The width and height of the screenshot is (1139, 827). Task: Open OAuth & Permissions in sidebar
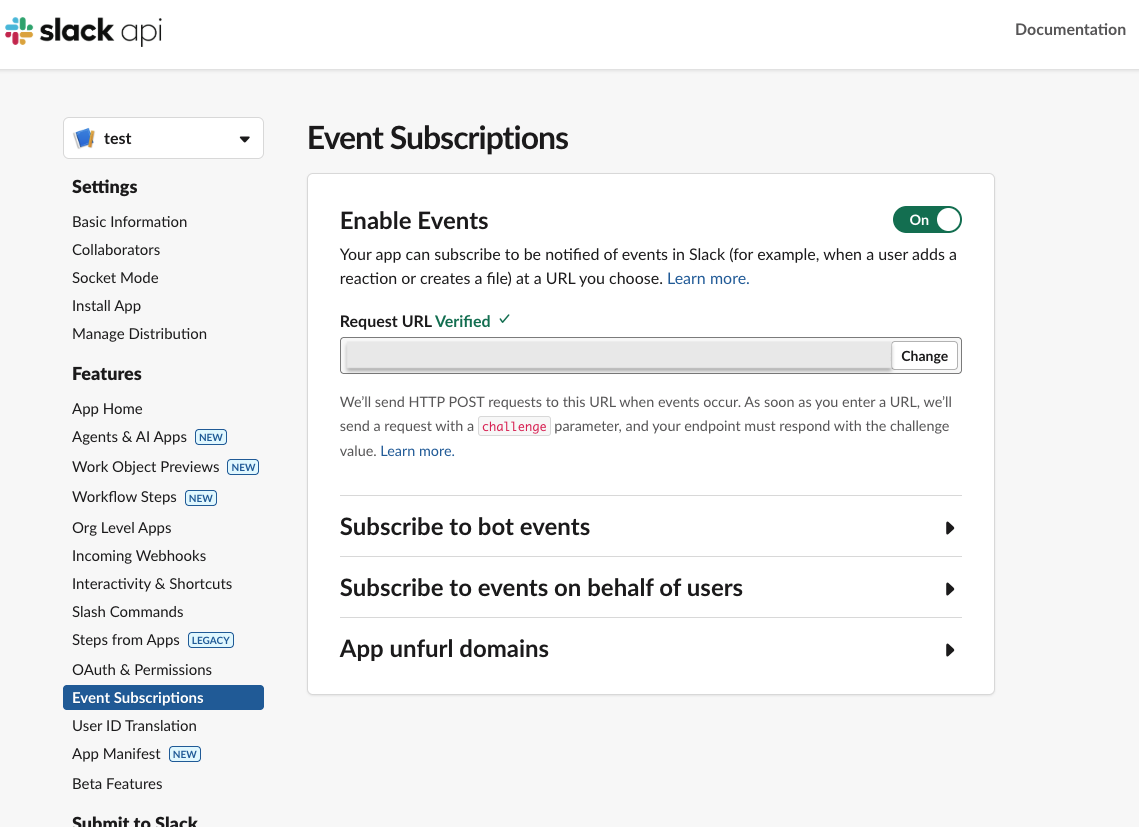coord(142,670)
